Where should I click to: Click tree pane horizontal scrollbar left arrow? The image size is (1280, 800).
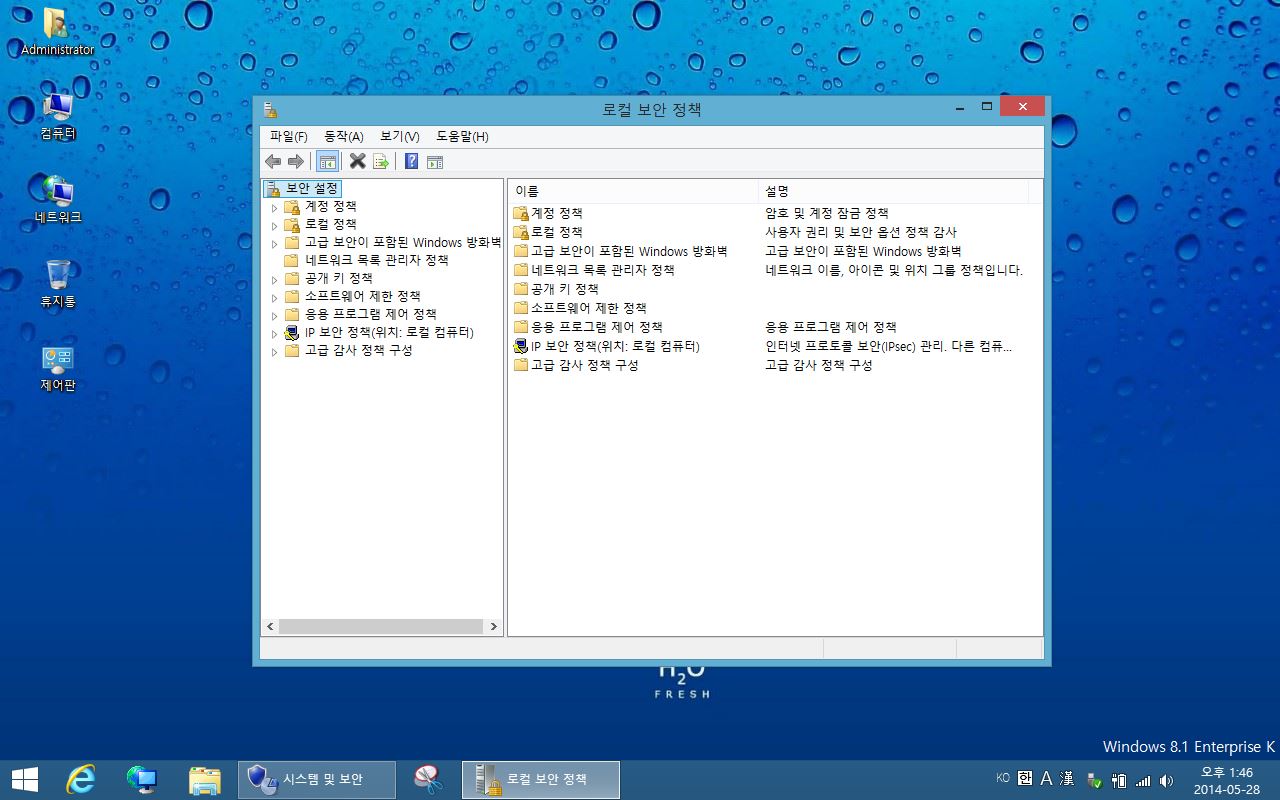(269, 626)
